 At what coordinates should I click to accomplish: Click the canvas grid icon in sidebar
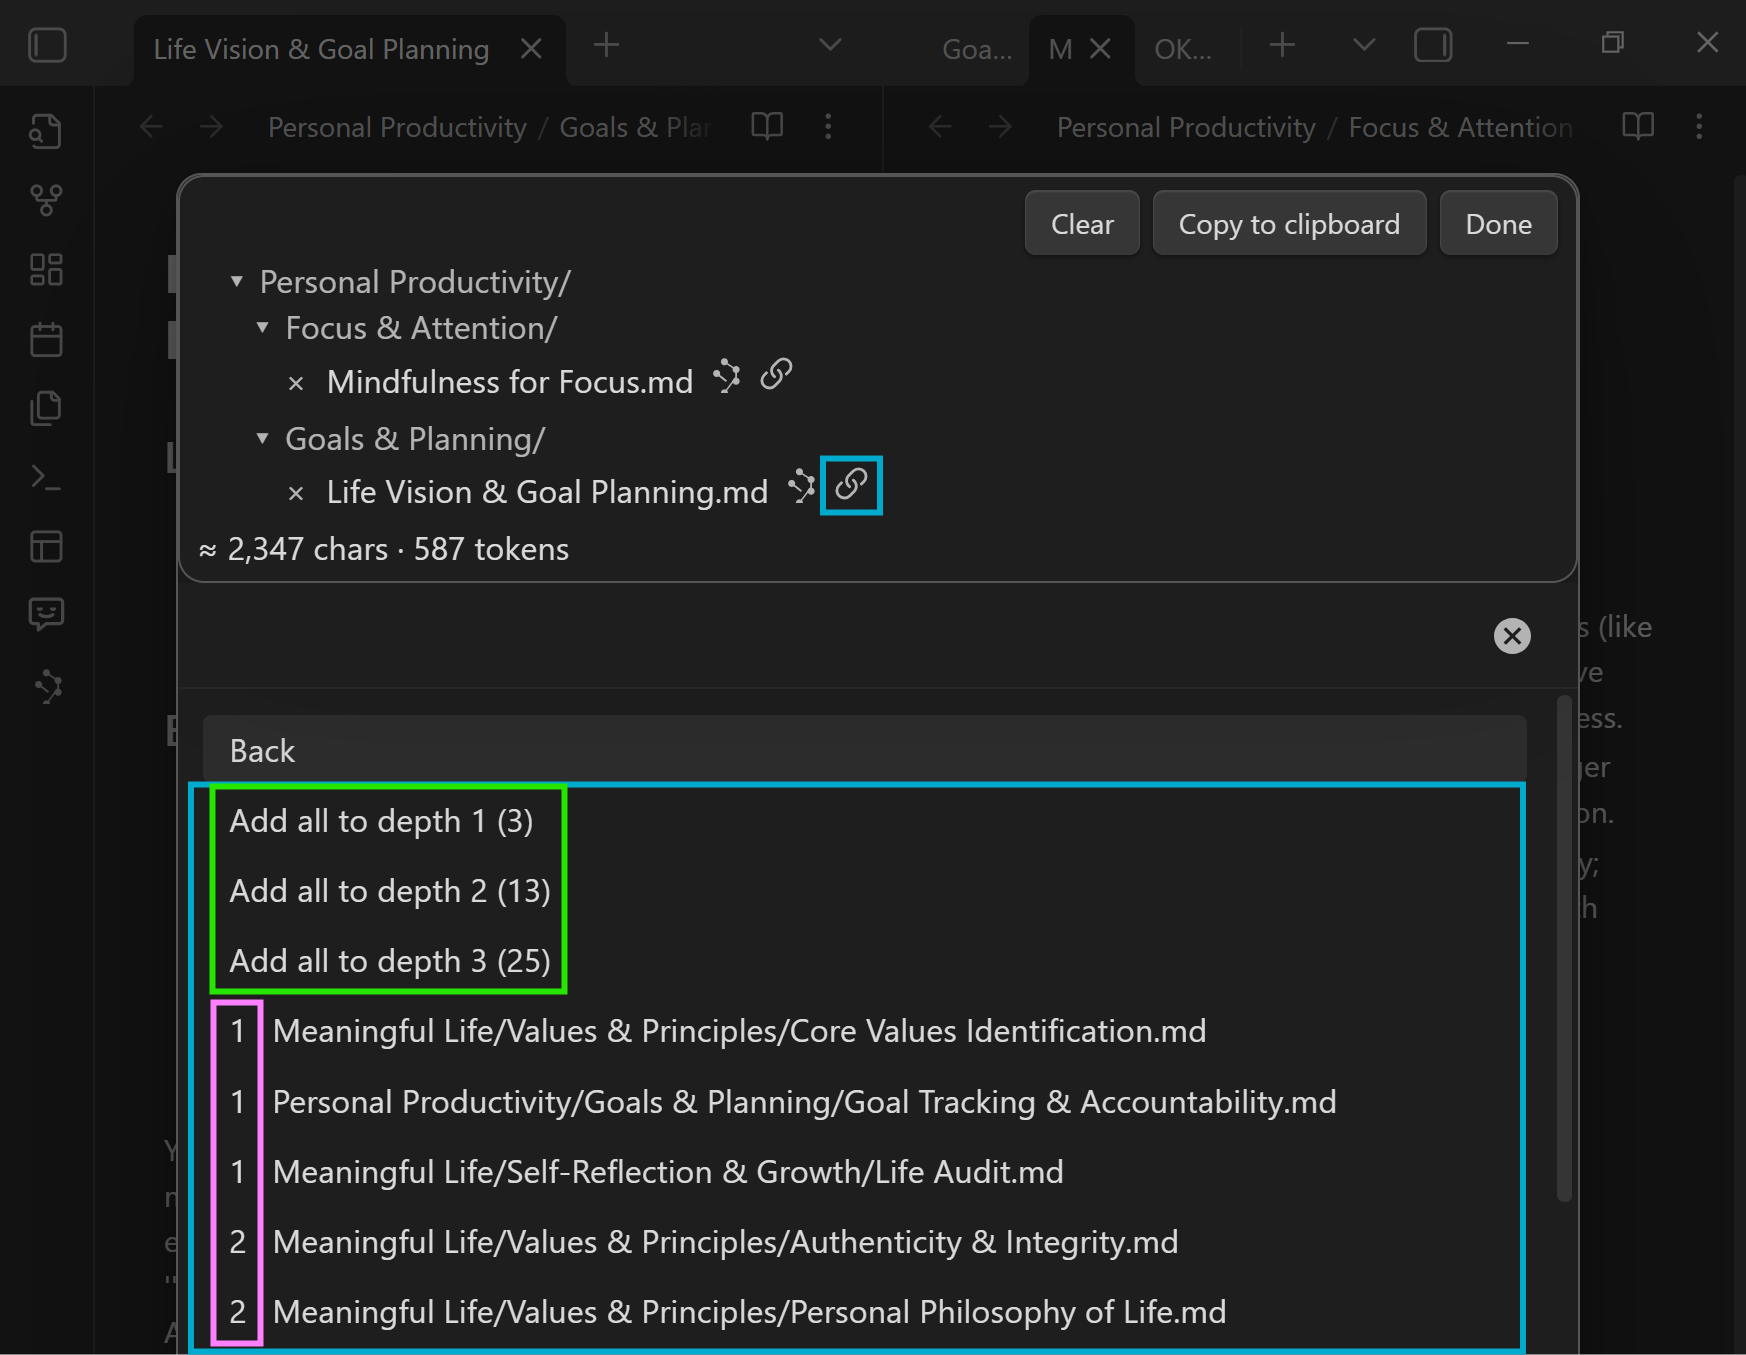pyautogui.click(x=46, y=270)
